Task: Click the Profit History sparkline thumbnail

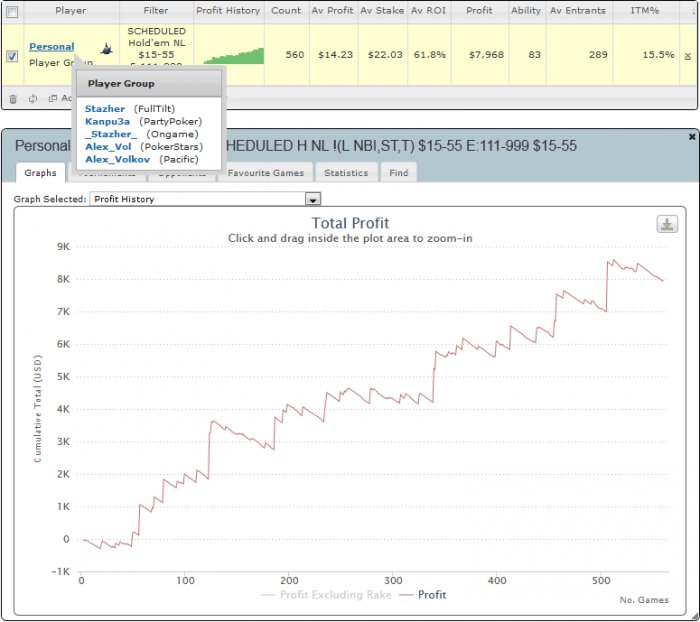Action: click(228, 55)
